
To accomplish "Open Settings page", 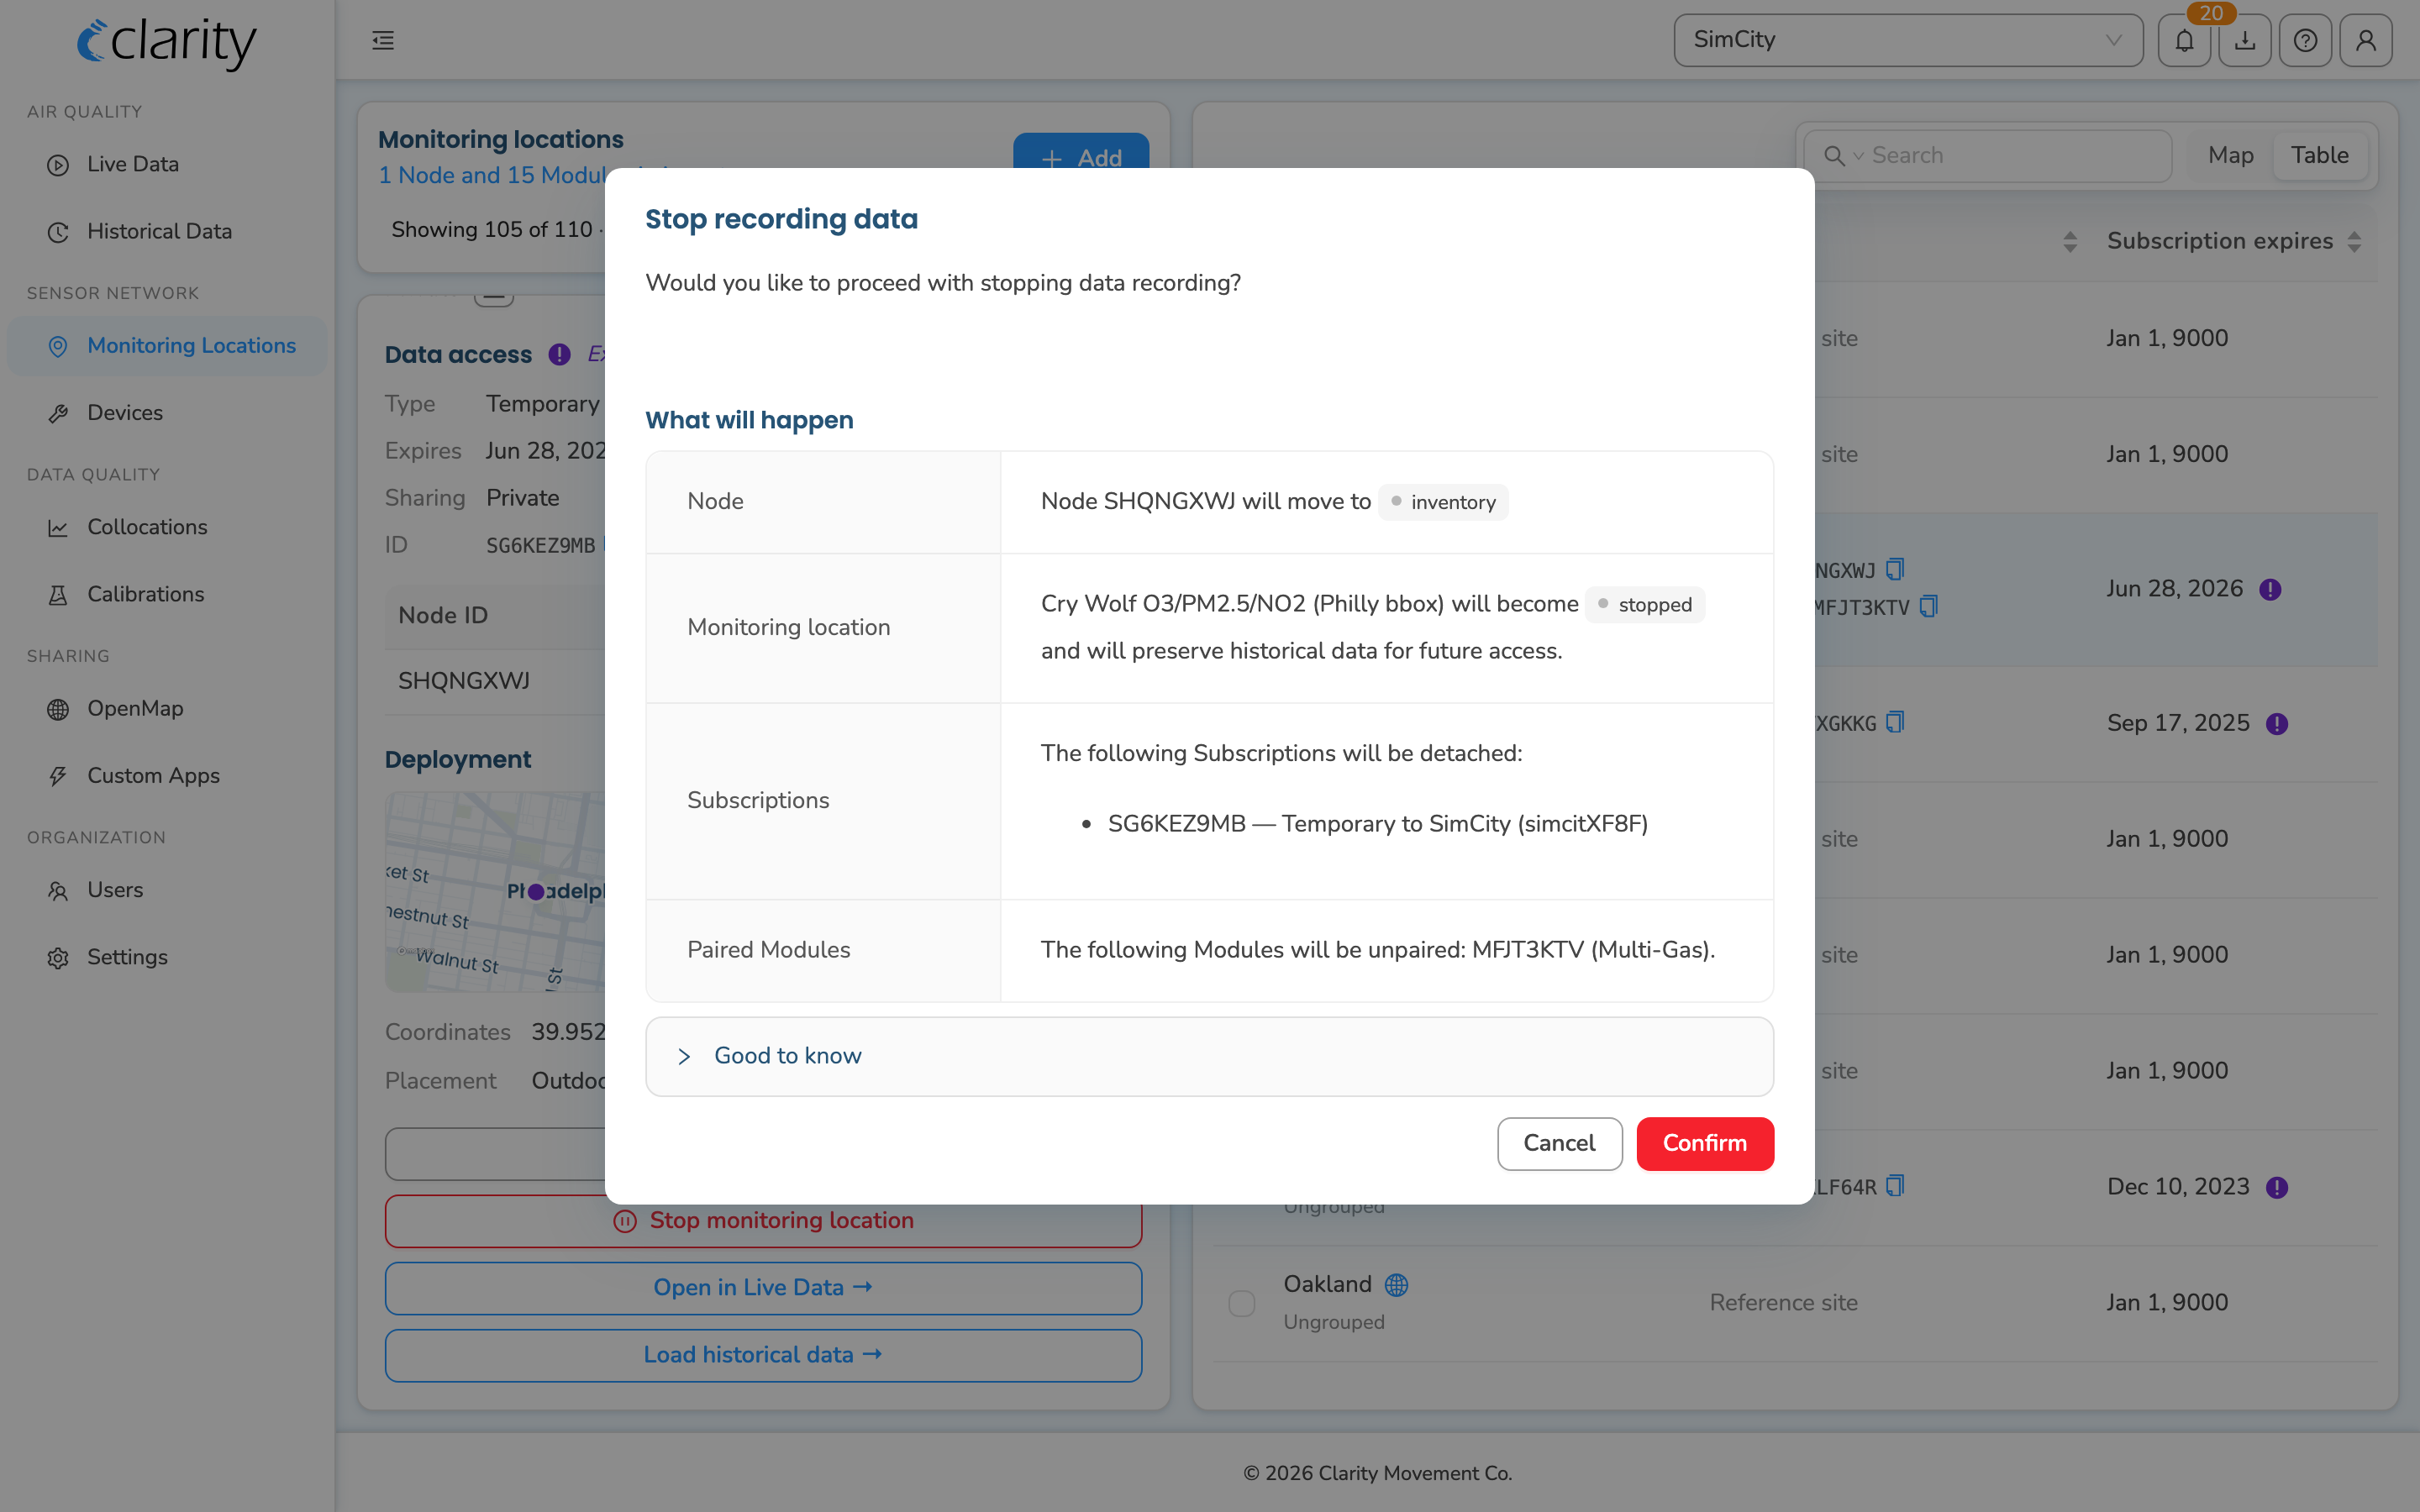I will point(167,958).
